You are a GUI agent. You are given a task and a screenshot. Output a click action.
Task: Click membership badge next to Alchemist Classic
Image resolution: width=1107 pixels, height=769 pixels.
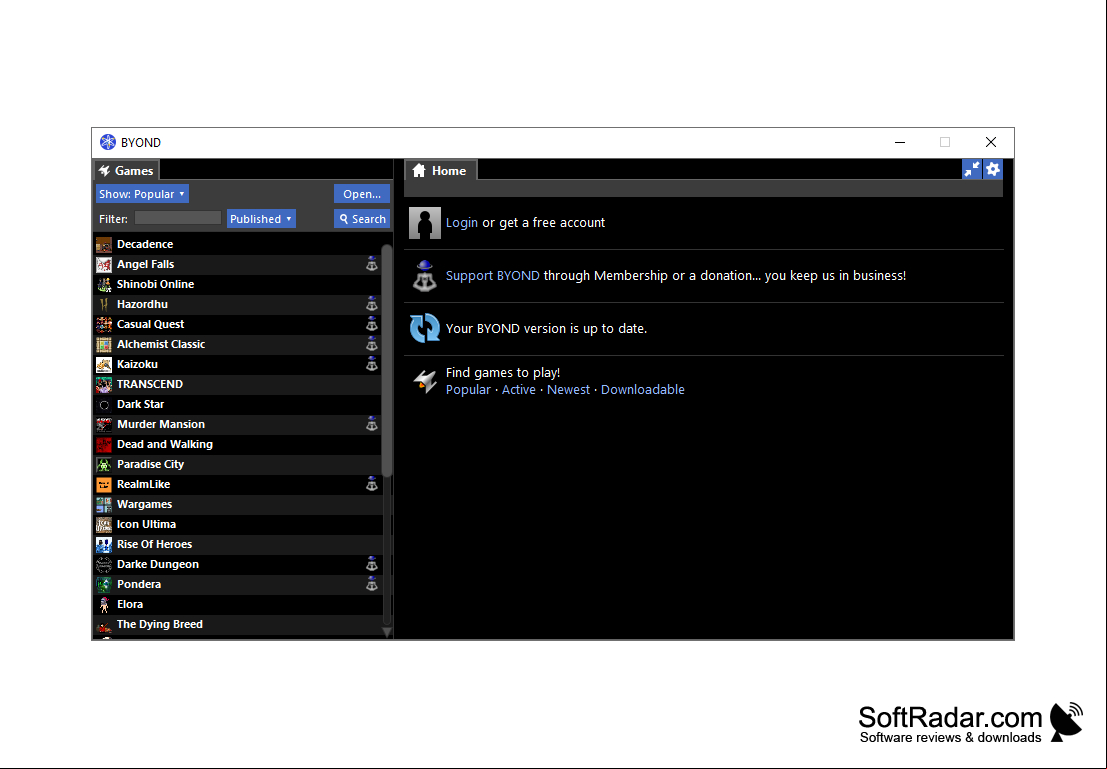pos(371,344)
